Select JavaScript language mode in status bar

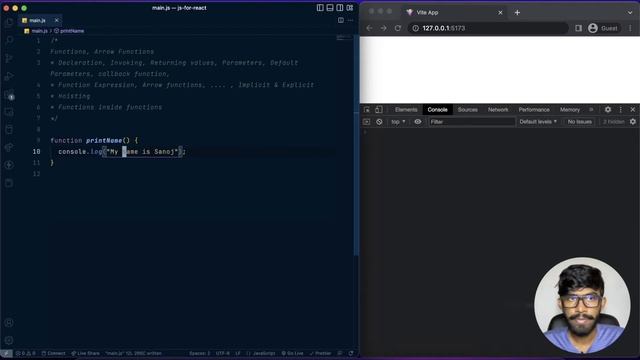(261, 353)
